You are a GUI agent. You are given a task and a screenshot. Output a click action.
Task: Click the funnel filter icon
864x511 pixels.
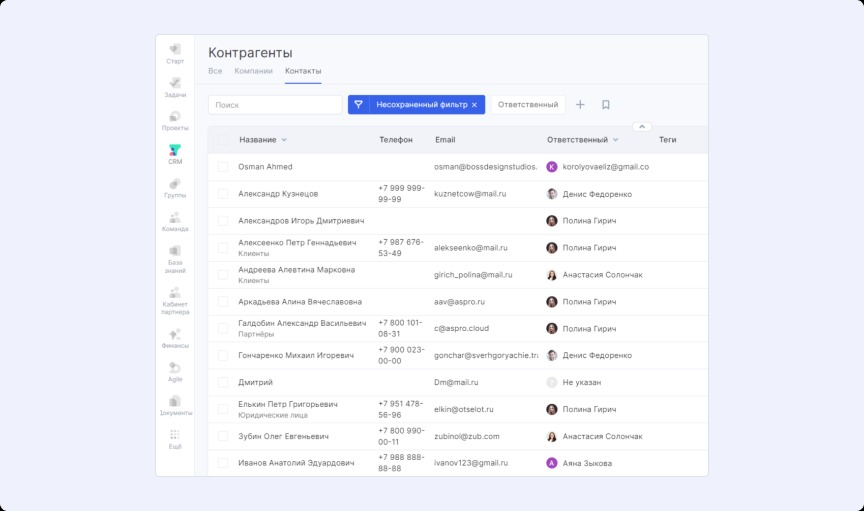[x=358, y=105]
